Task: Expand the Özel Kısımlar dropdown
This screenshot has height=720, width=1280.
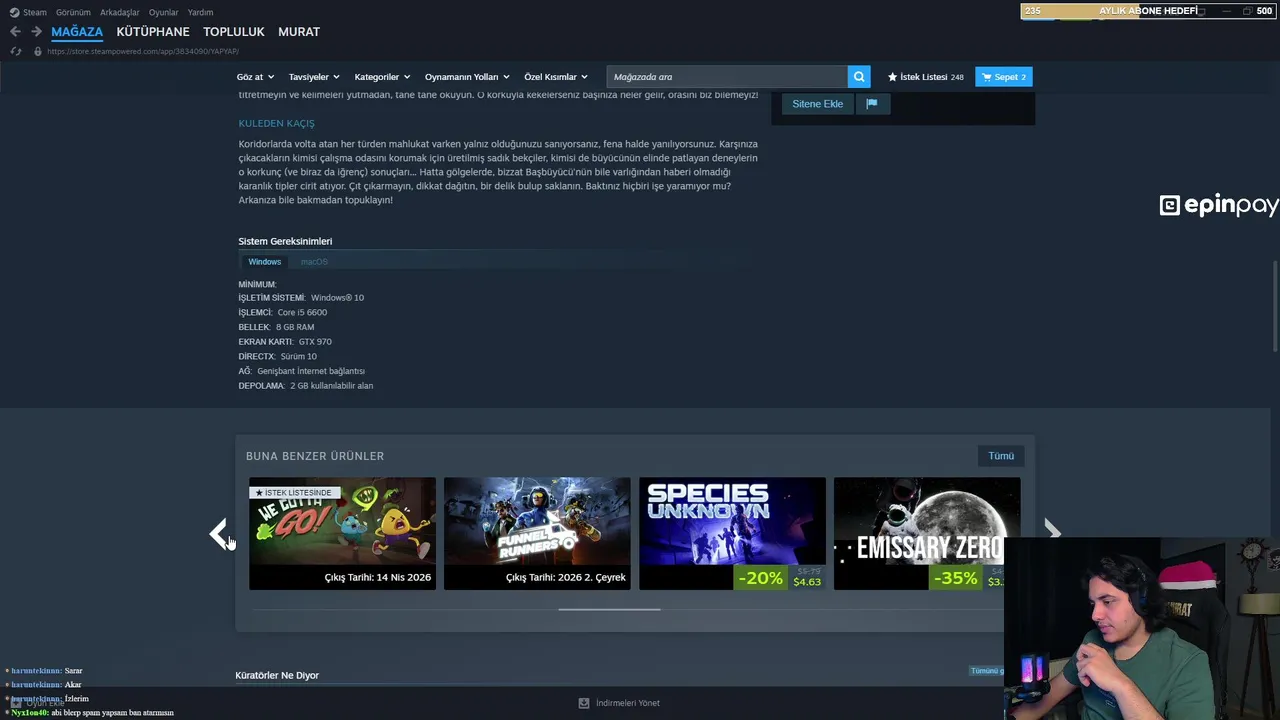Action: click(556, 77)
